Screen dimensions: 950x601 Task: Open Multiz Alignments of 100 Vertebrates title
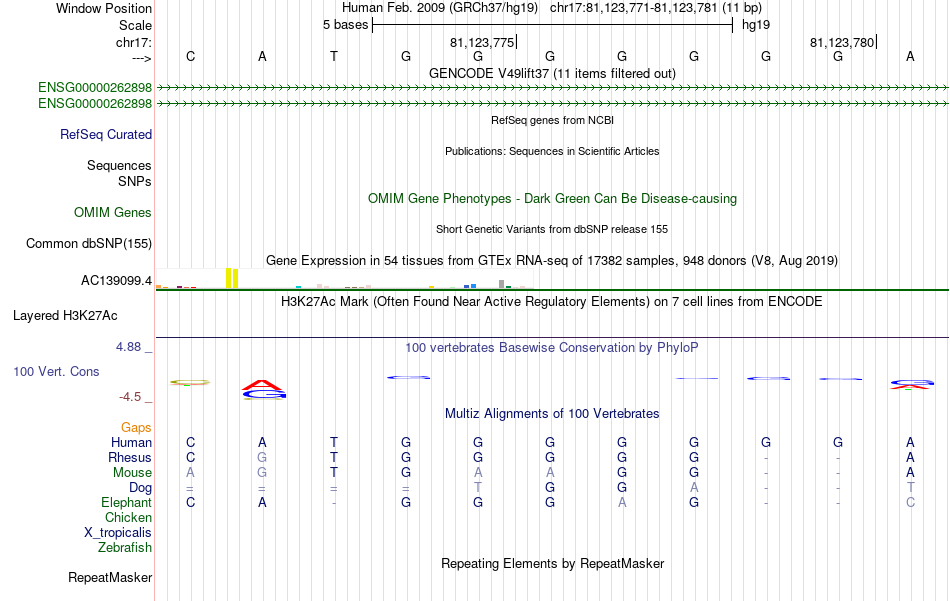point(553,414)
